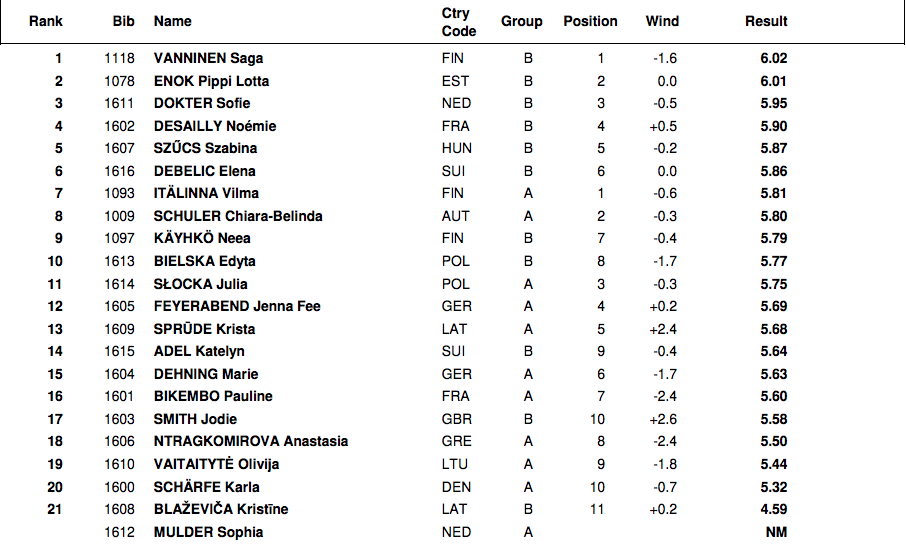Select the 4.59 result for BLAŽEVIČA Kristīne
906x552 pixels.
pos(772,509)
